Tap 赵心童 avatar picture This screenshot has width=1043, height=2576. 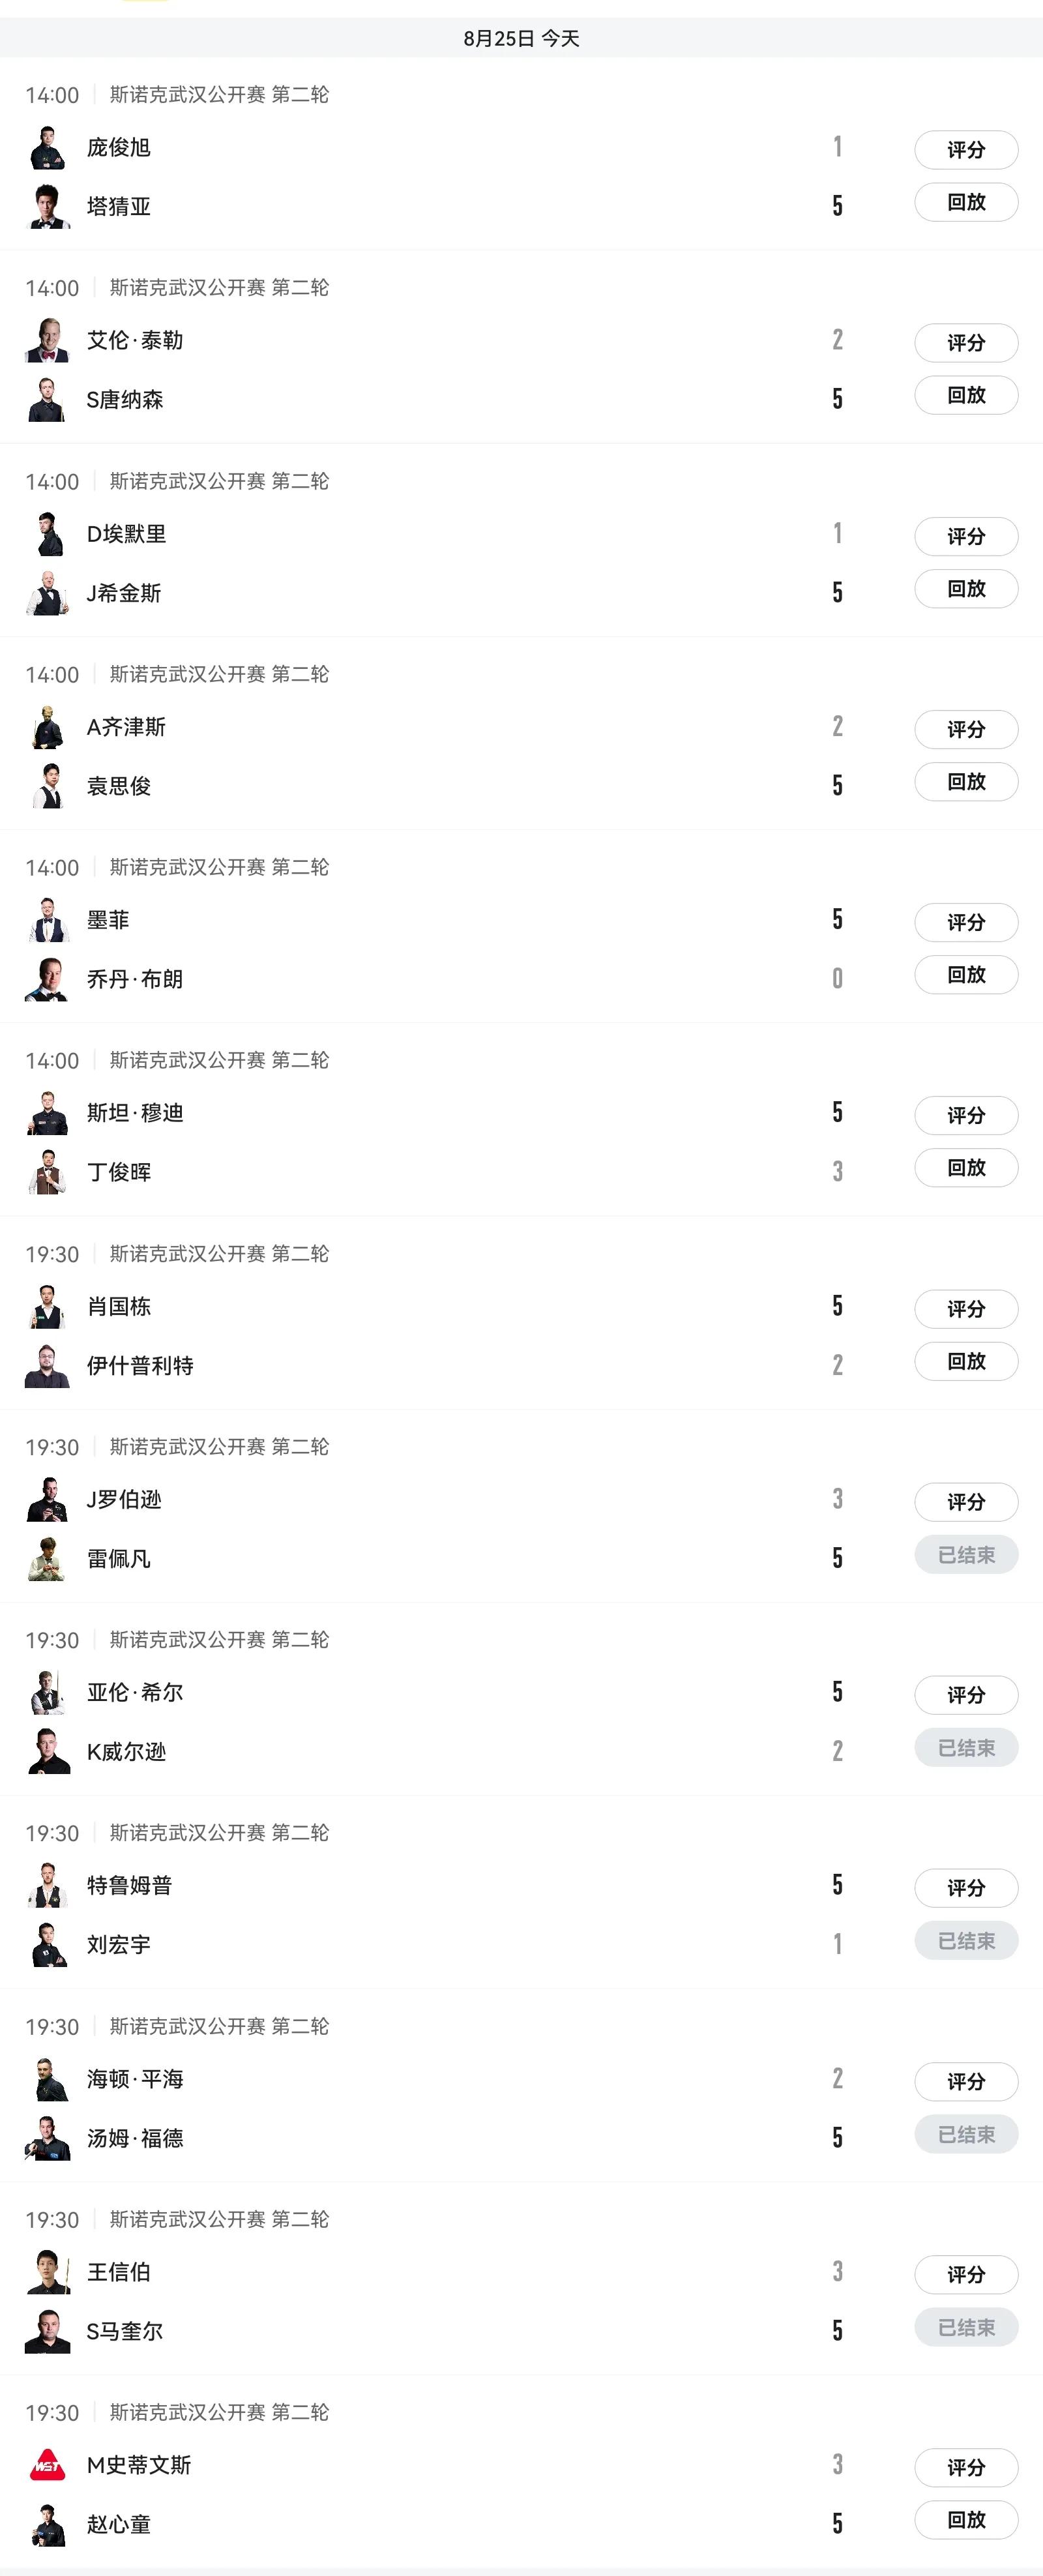pos(47,2525)
